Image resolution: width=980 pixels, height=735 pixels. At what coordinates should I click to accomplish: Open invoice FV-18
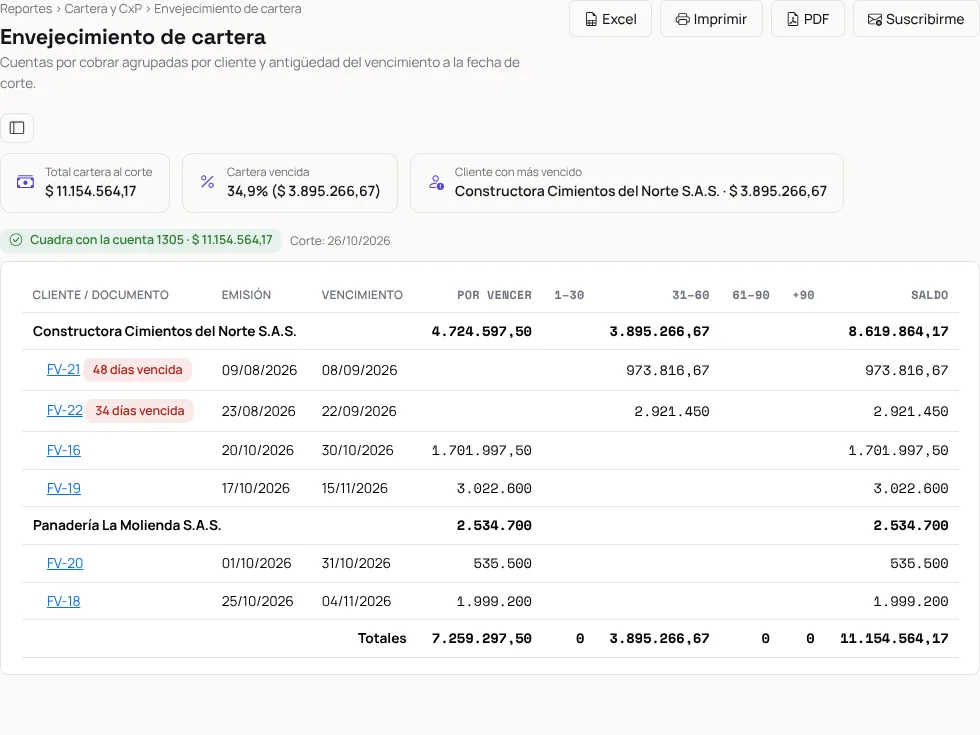tap(64, 601)
